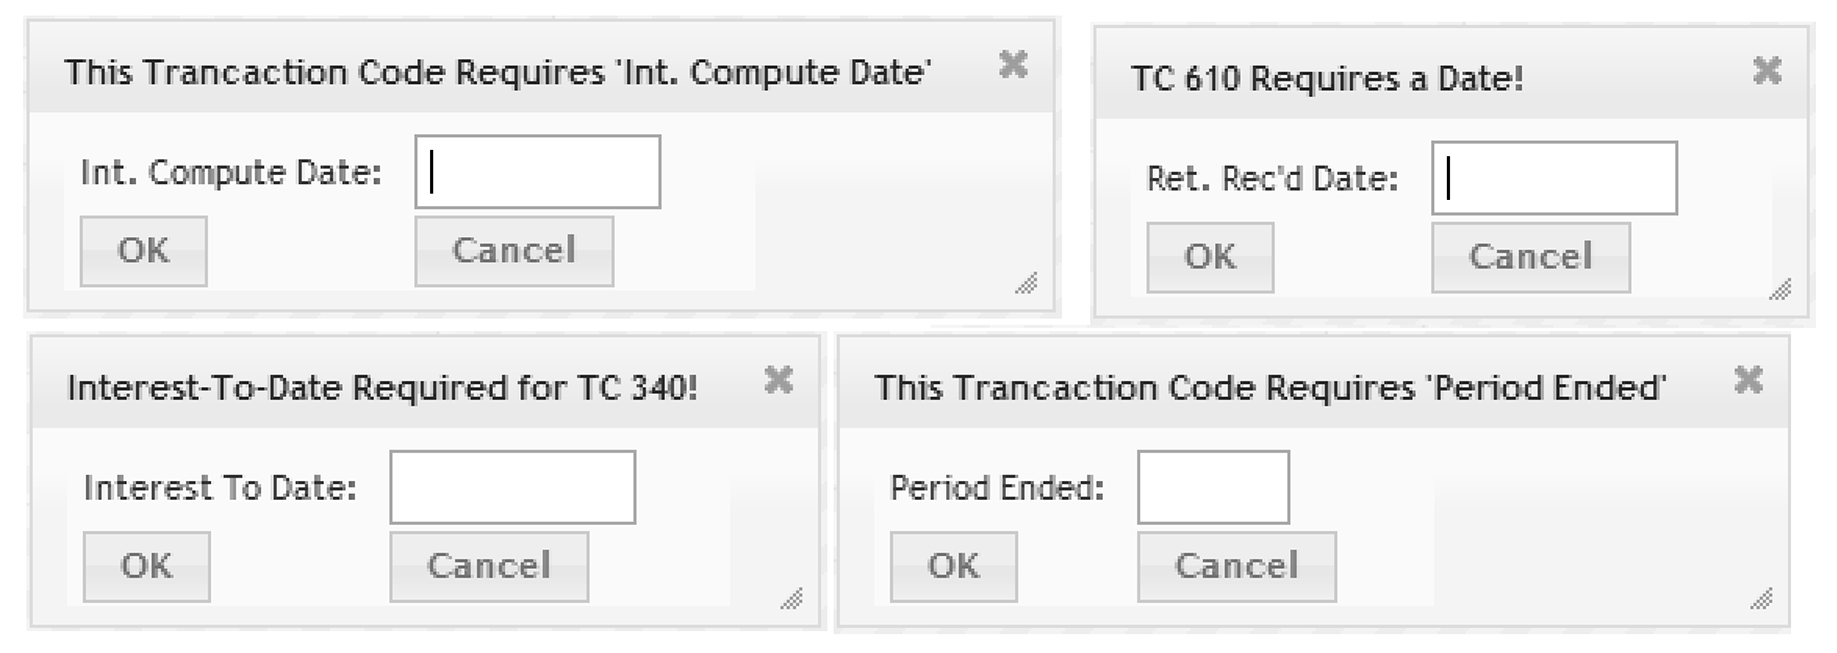Click the Int. Compute Date dialog resize grip

coord(1026,284)
